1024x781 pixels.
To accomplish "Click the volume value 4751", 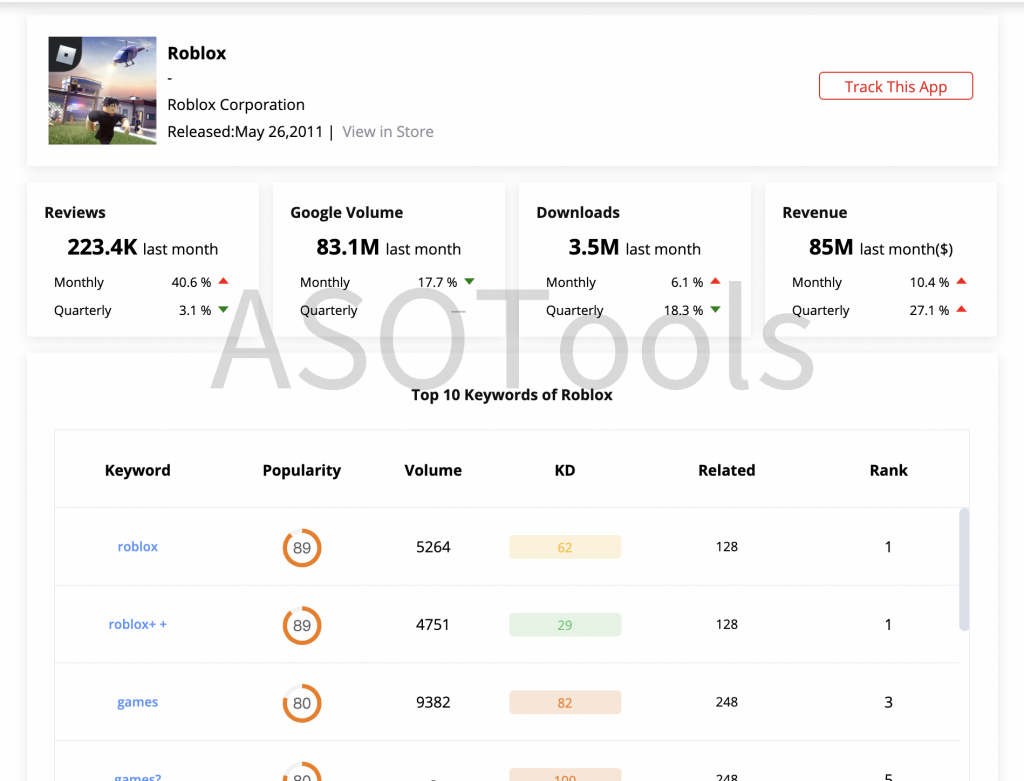I will pyautogui.click(x=433, y=624).
